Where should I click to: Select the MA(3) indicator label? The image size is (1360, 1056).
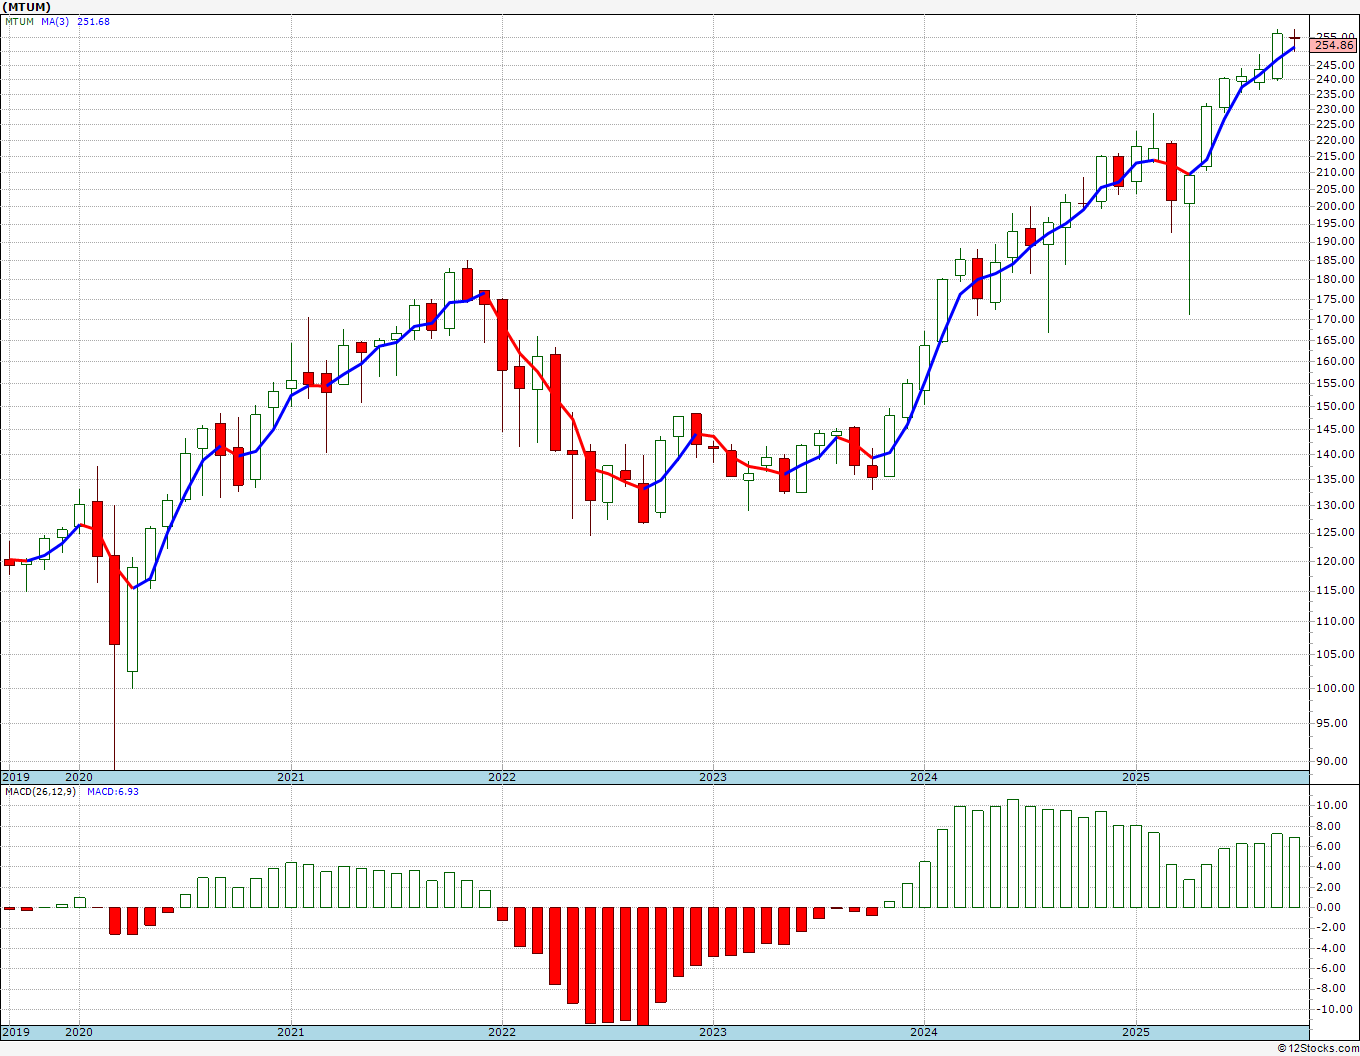point(55,22)
